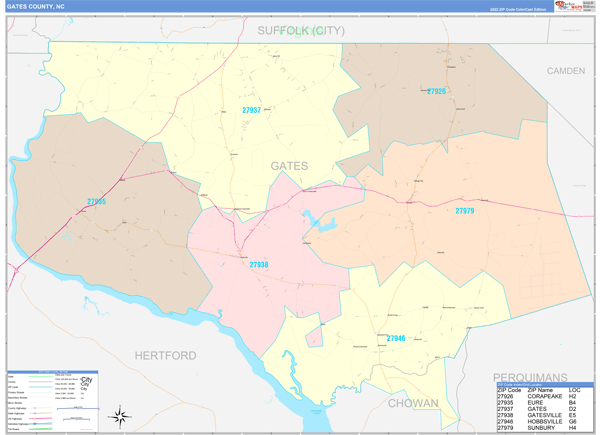Click ZIP code label 27938
600x435 pixels.
(258, 265)
